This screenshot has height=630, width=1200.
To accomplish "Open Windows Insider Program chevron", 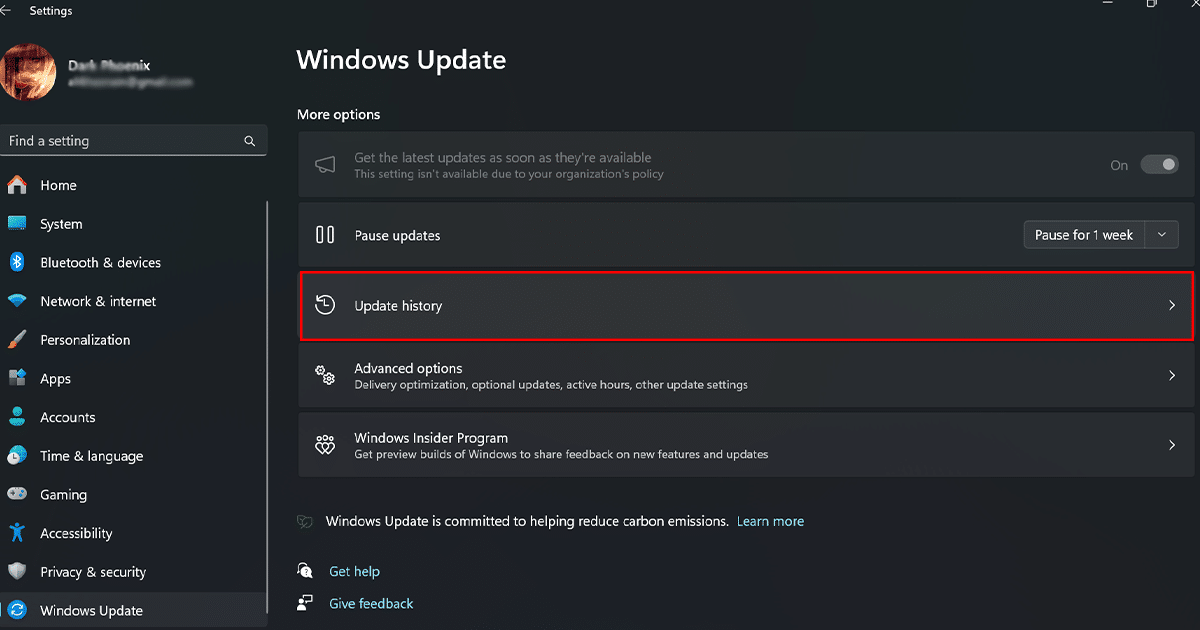I will pos(1172,445).
